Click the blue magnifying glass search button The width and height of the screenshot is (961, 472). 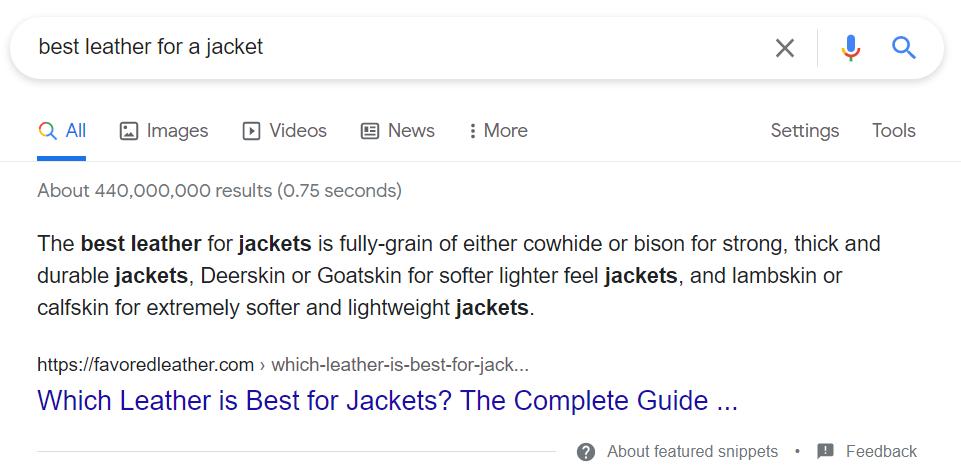point(903,47)
